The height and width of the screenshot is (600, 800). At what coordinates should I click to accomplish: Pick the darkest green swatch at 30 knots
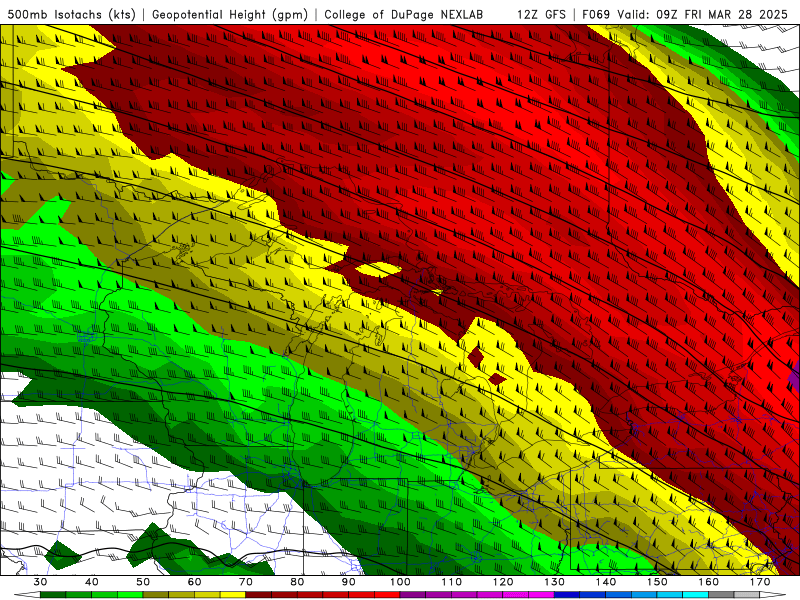tap(53, 595)
